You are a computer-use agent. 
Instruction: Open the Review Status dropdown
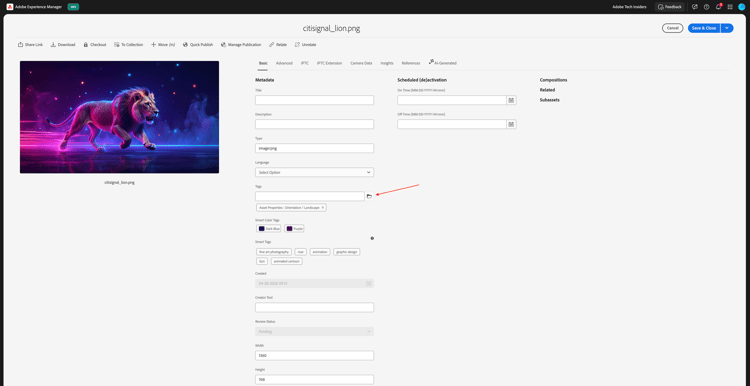(314, 331)
